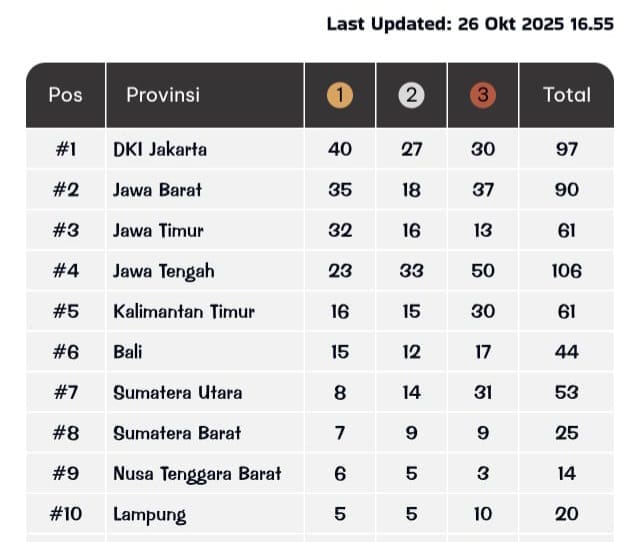Select Nusa Tenggara Barat in the table

pyautogui.click(x=197, y=474)
